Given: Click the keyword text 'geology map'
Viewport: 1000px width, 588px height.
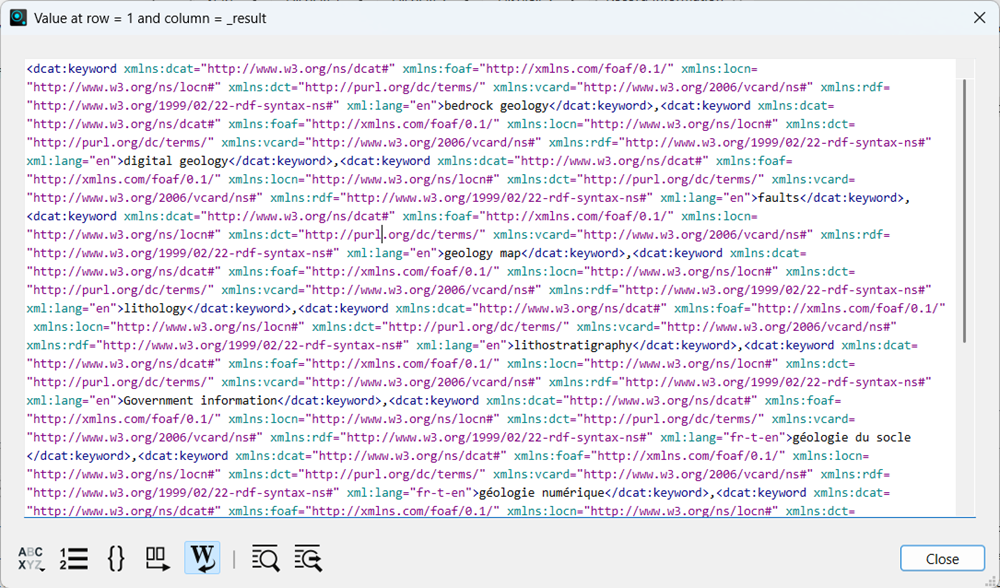Looking at the screenshot, I should point(483,254).
